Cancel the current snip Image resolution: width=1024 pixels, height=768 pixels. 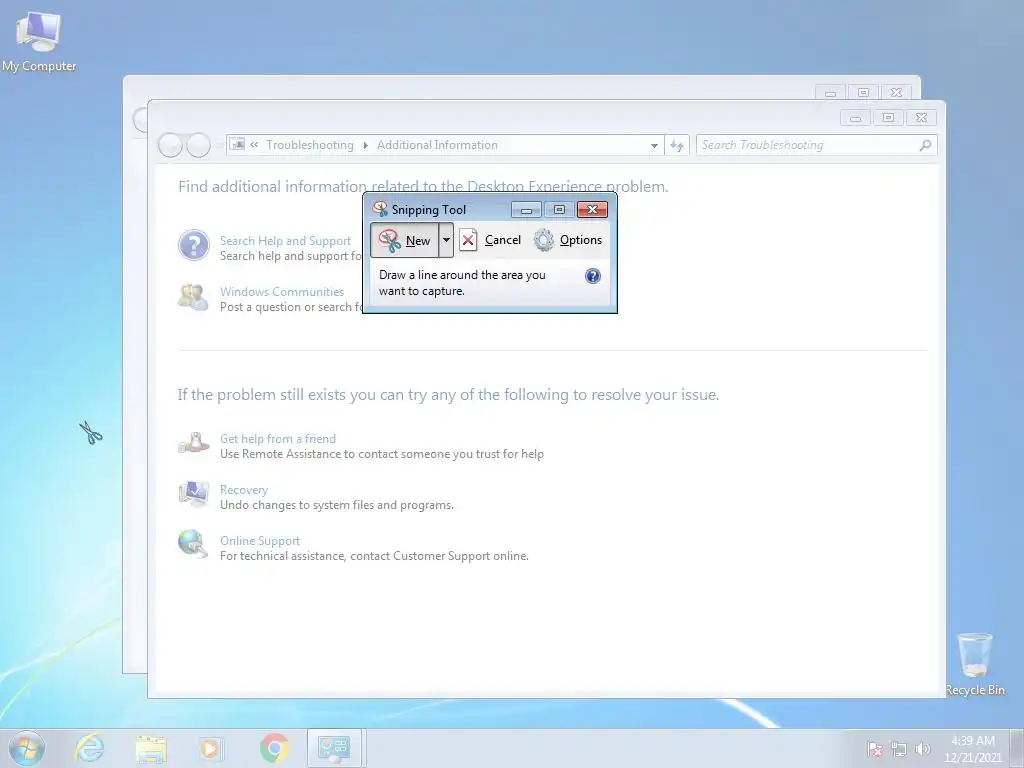click(490, 240)
